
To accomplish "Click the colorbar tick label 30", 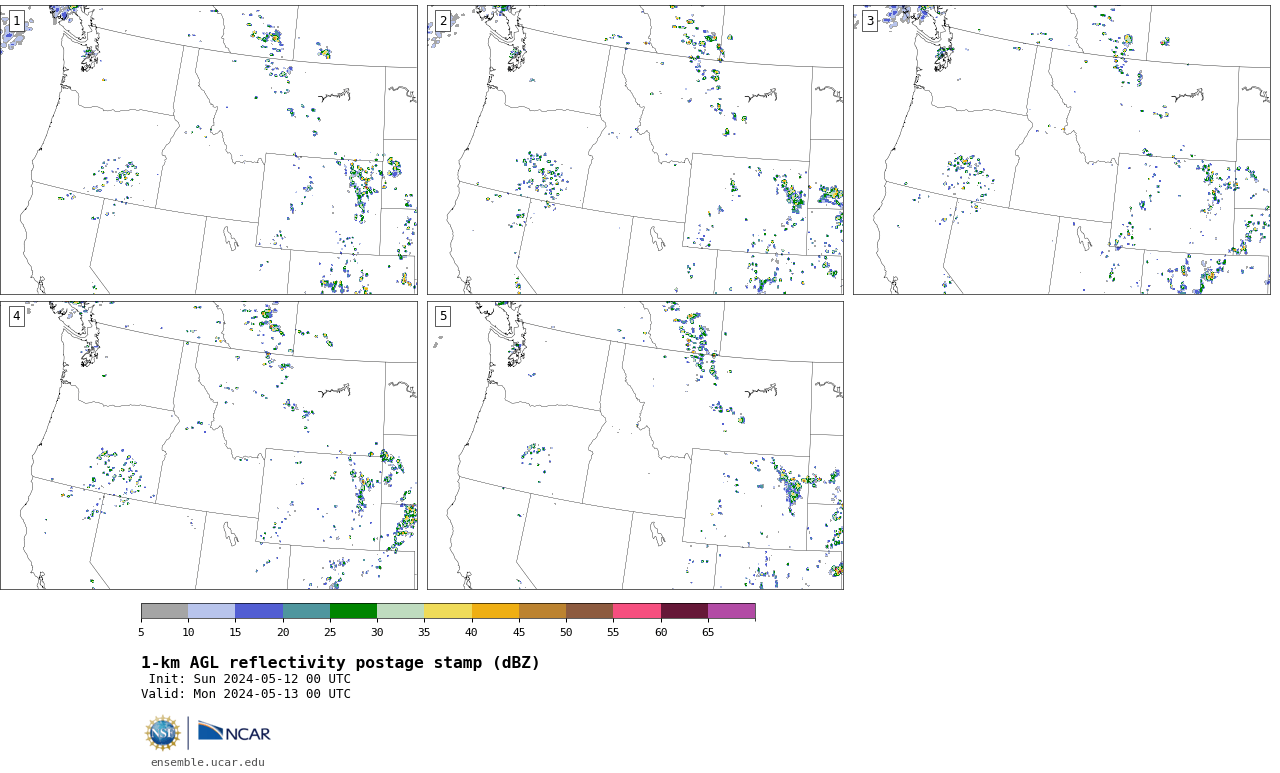I will [377, 632].
